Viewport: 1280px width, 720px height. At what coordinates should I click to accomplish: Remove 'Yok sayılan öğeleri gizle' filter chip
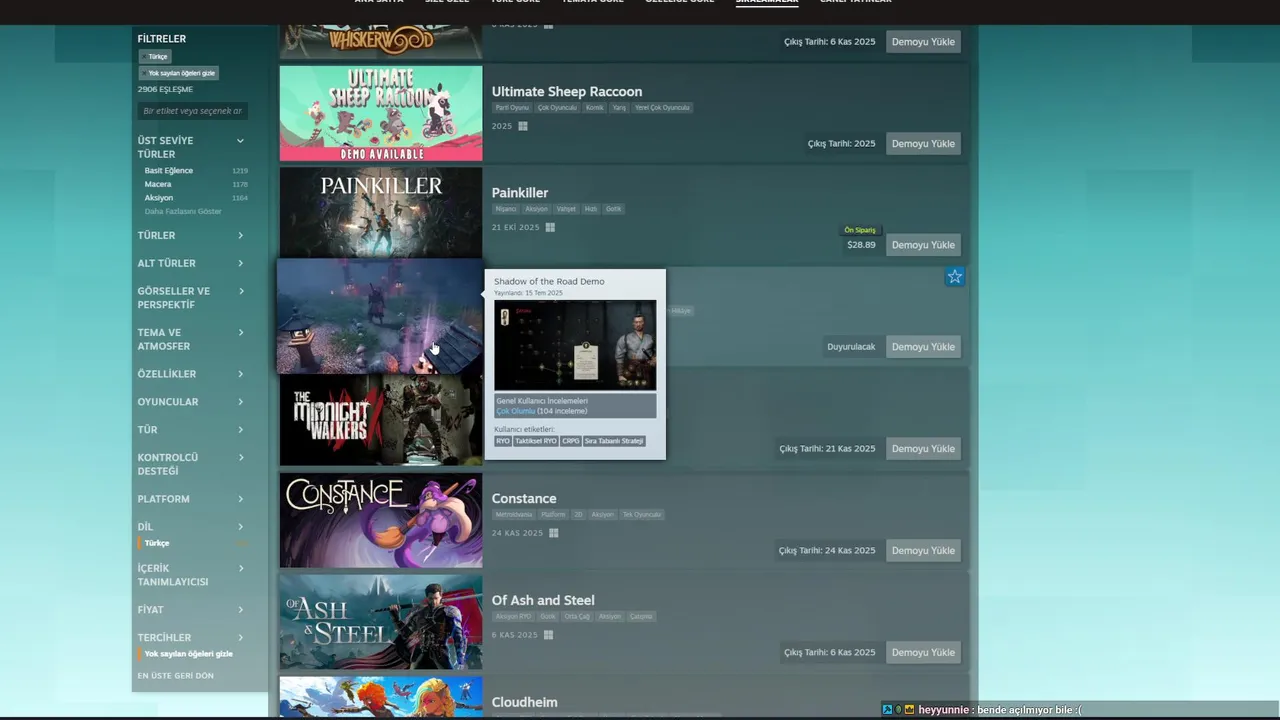[x=178, y=73]
